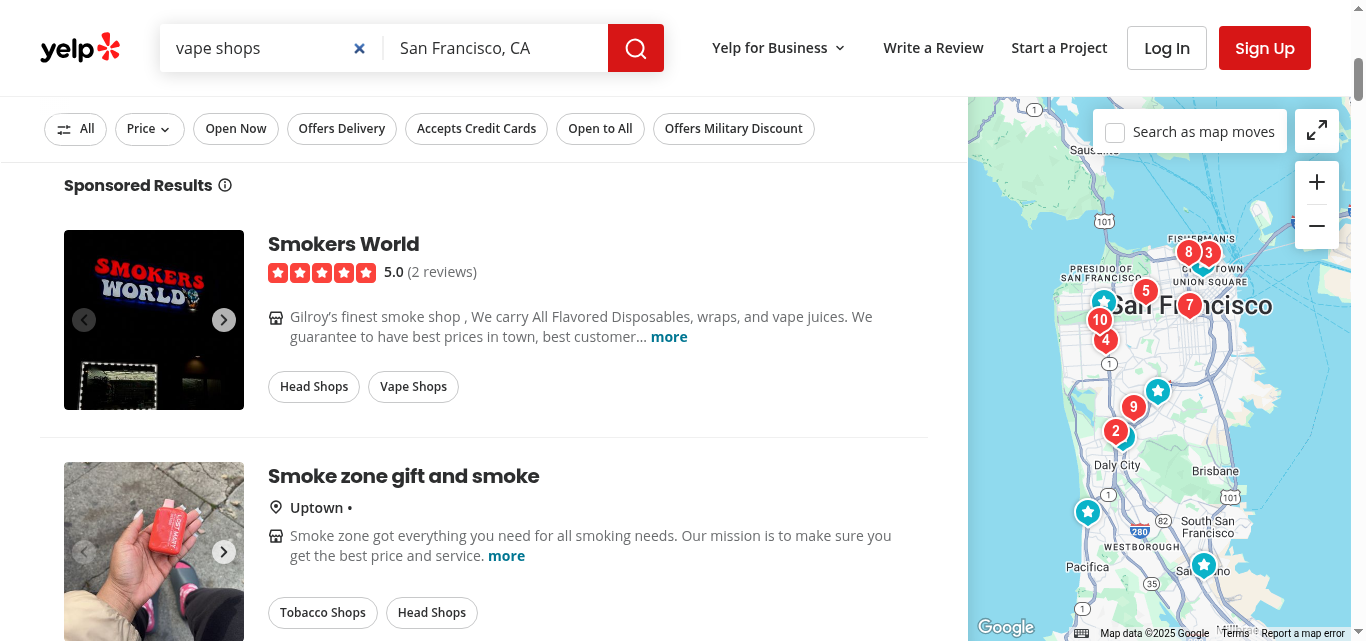The image size is (1366, 641).
Task: Show previous Smokers World photo
Action: click(x=84, y=320)
